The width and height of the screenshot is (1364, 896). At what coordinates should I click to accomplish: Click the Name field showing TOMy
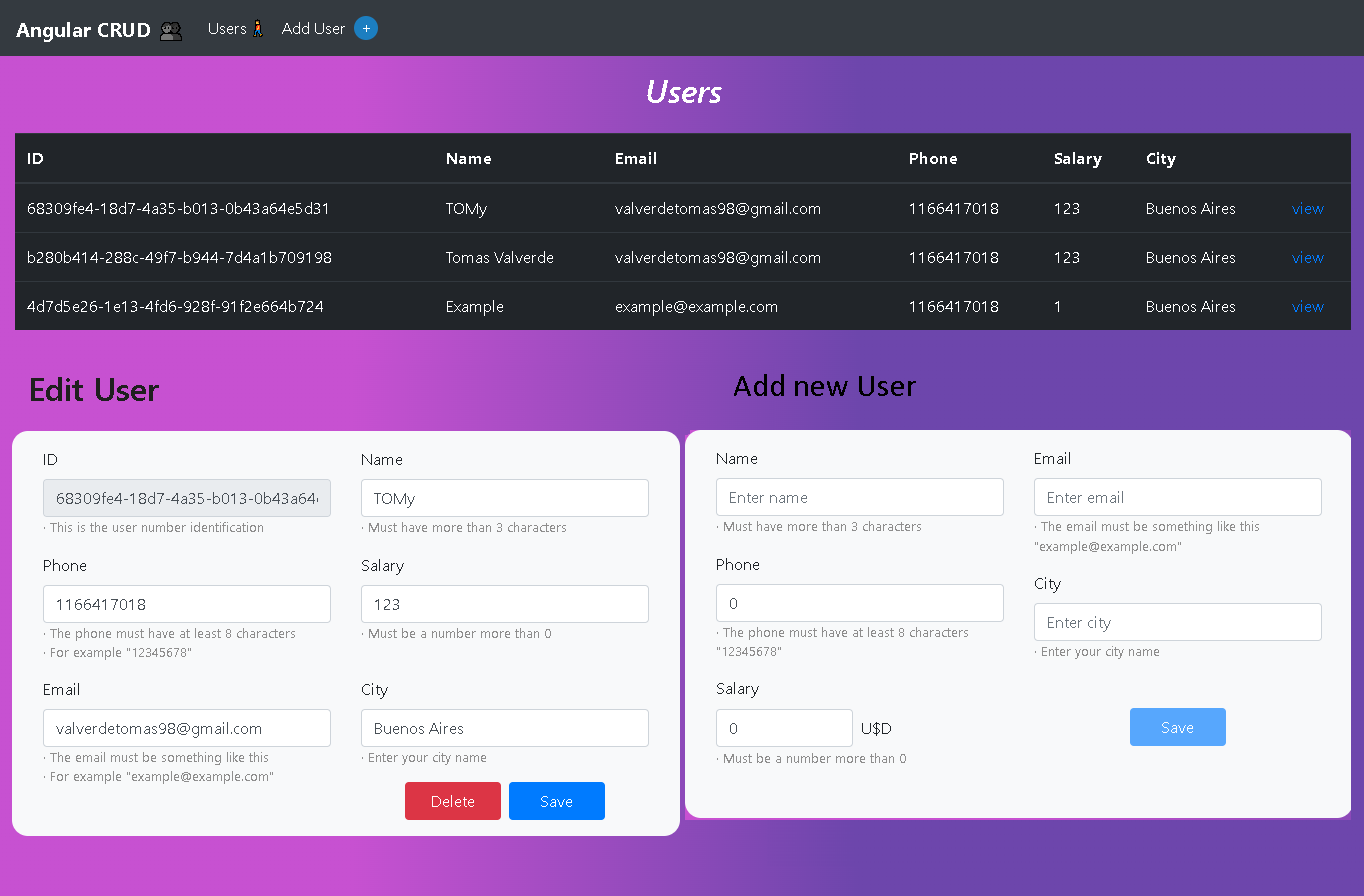click(x=504, y=497)
